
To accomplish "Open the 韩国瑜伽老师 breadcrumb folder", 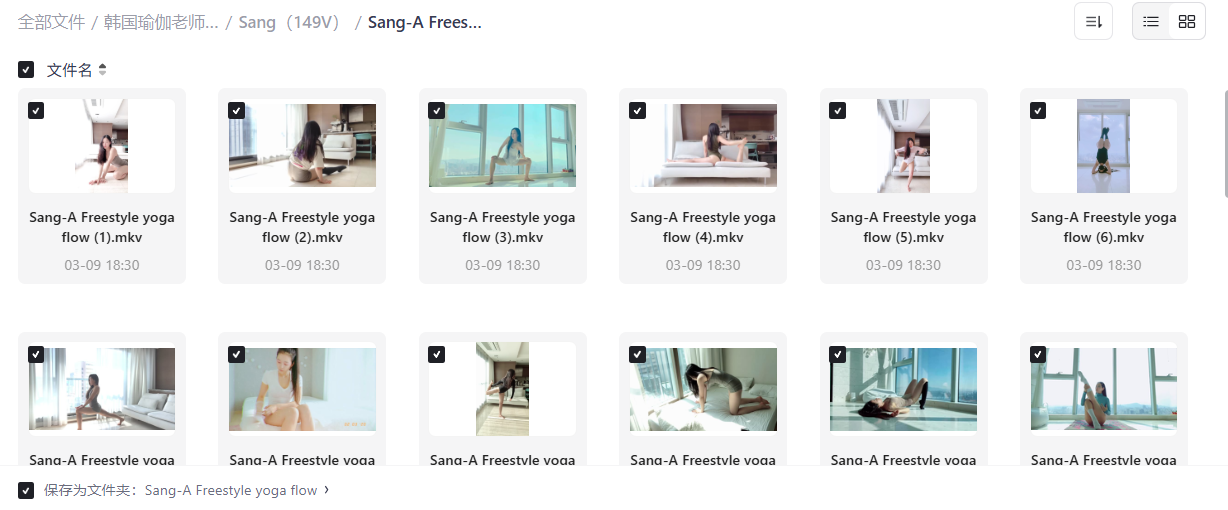I will pyautogui.click(x=161, y=22).
